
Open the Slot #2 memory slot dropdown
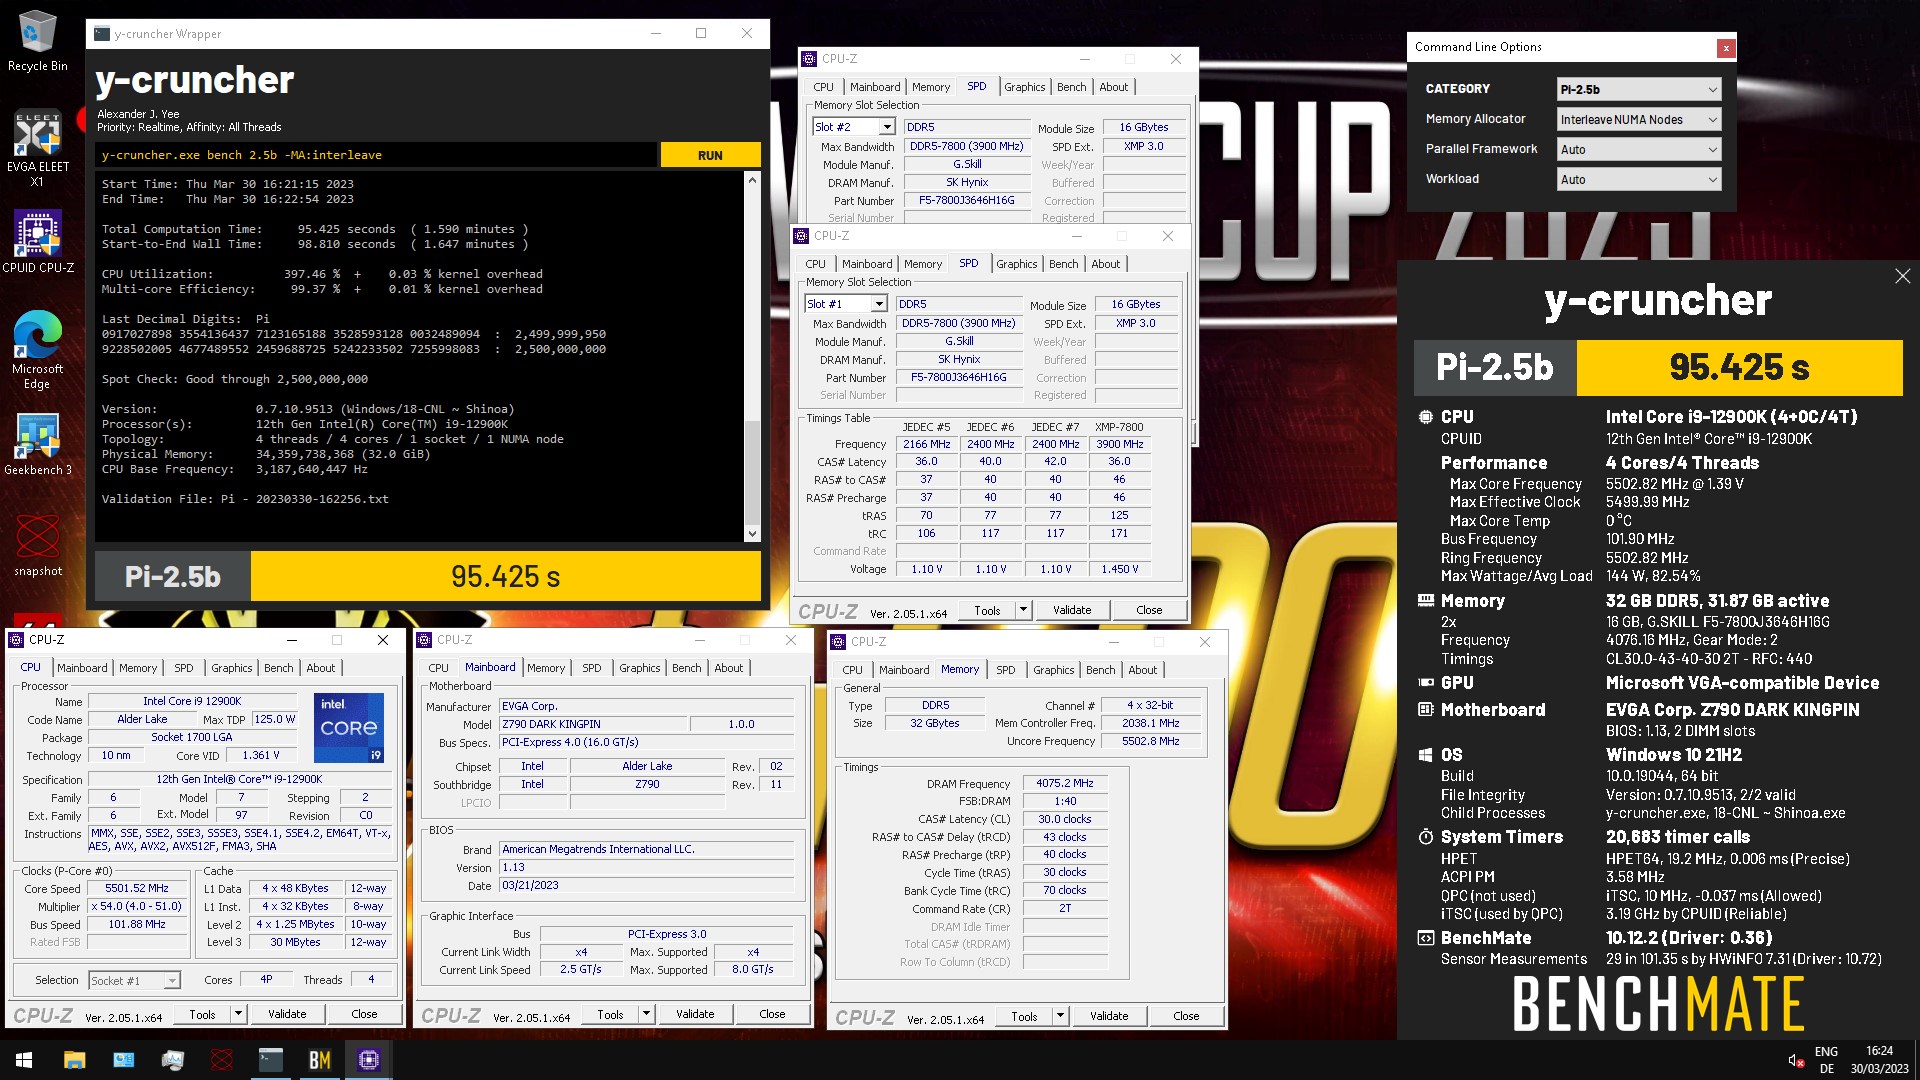[x=886, y=127]
